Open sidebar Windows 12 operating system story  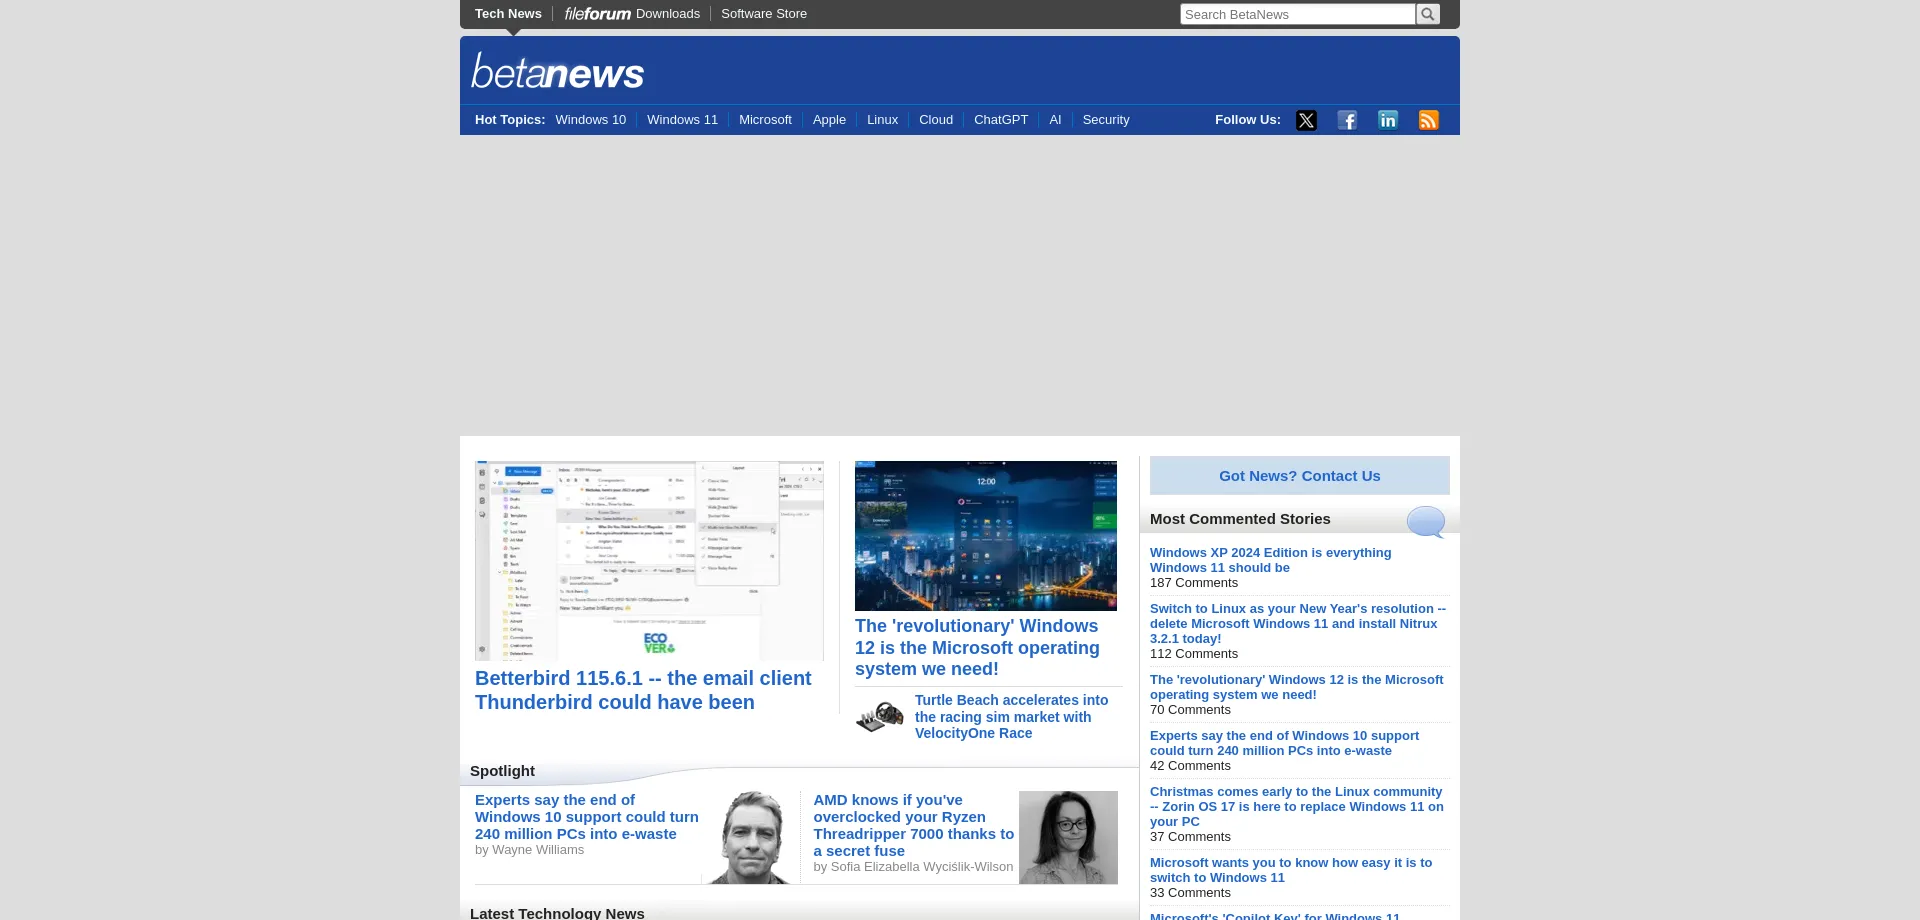click(x=1297, y=687)
